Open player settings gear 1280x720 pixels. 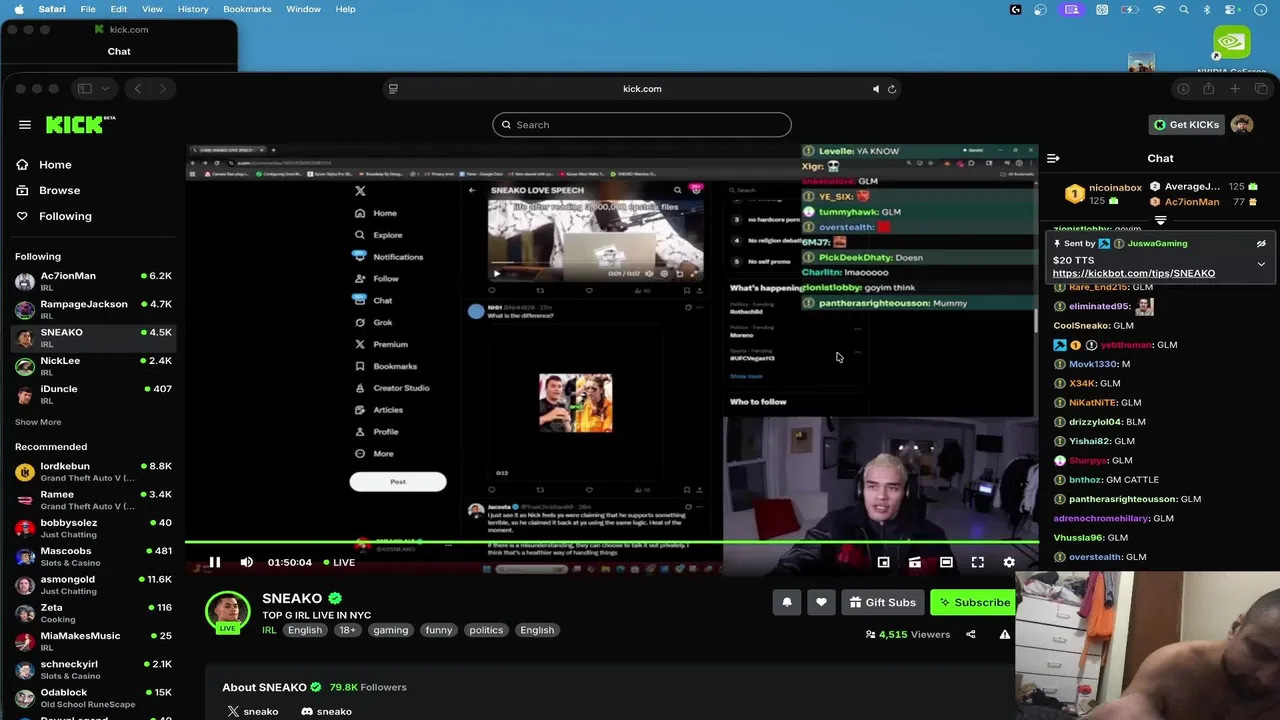[1009, 562]
